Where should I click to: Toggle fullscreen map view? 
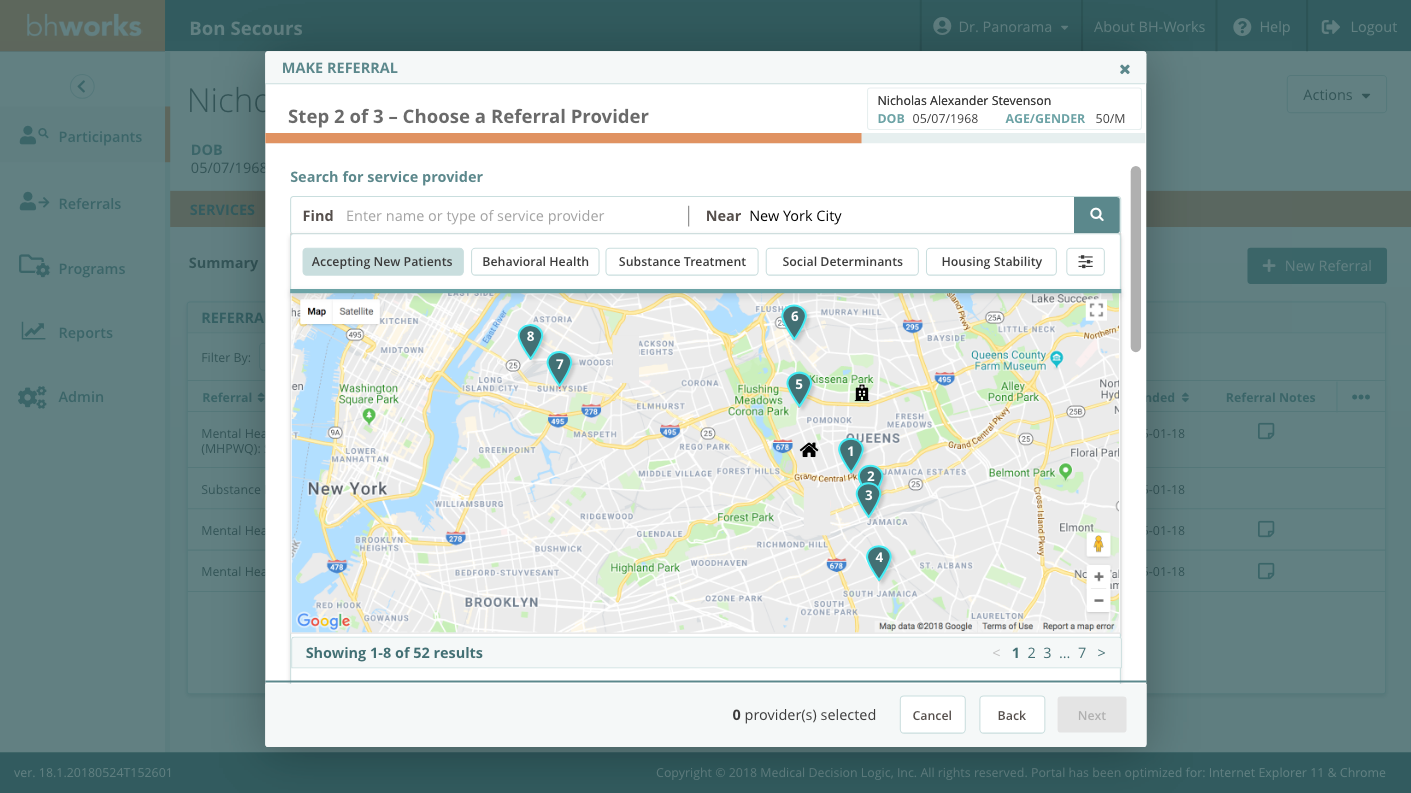coord(1097,311)
